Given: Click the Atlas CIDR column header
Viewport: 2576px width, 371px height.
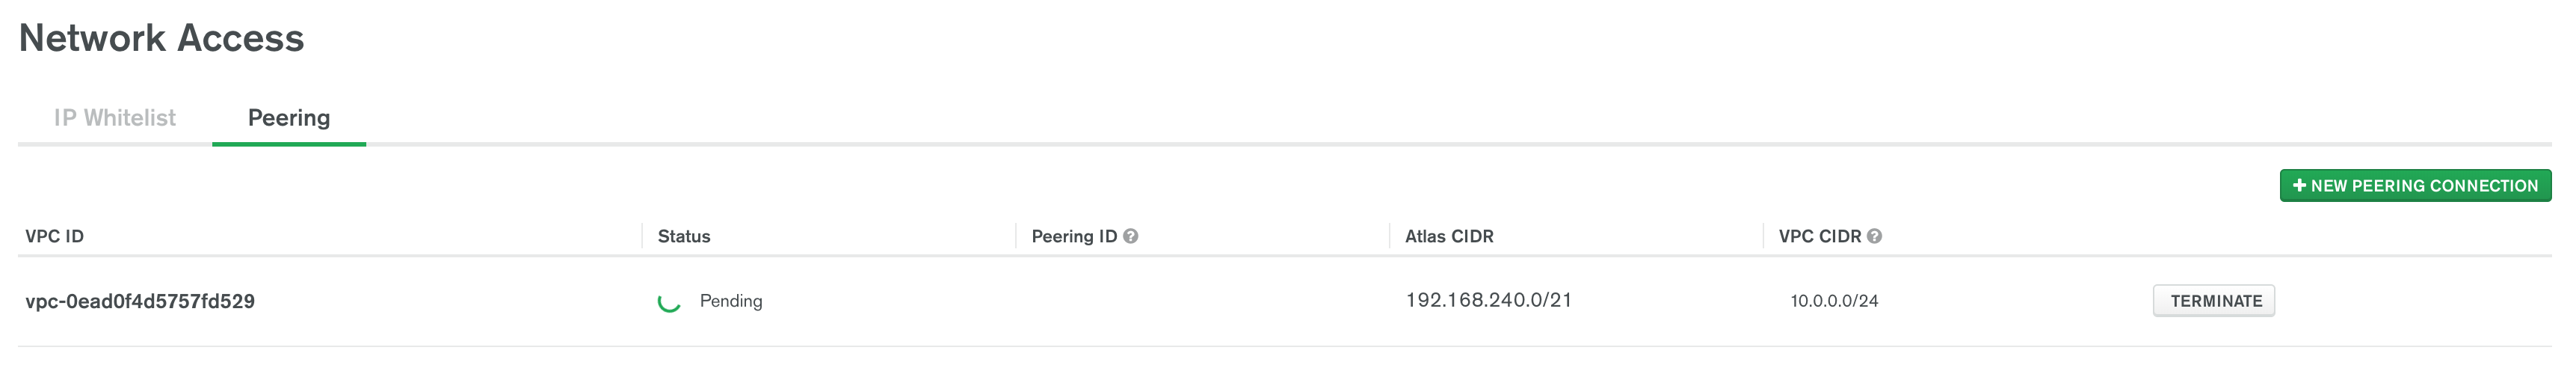Looking at the screenshot, I should [x=1449, y=236].
